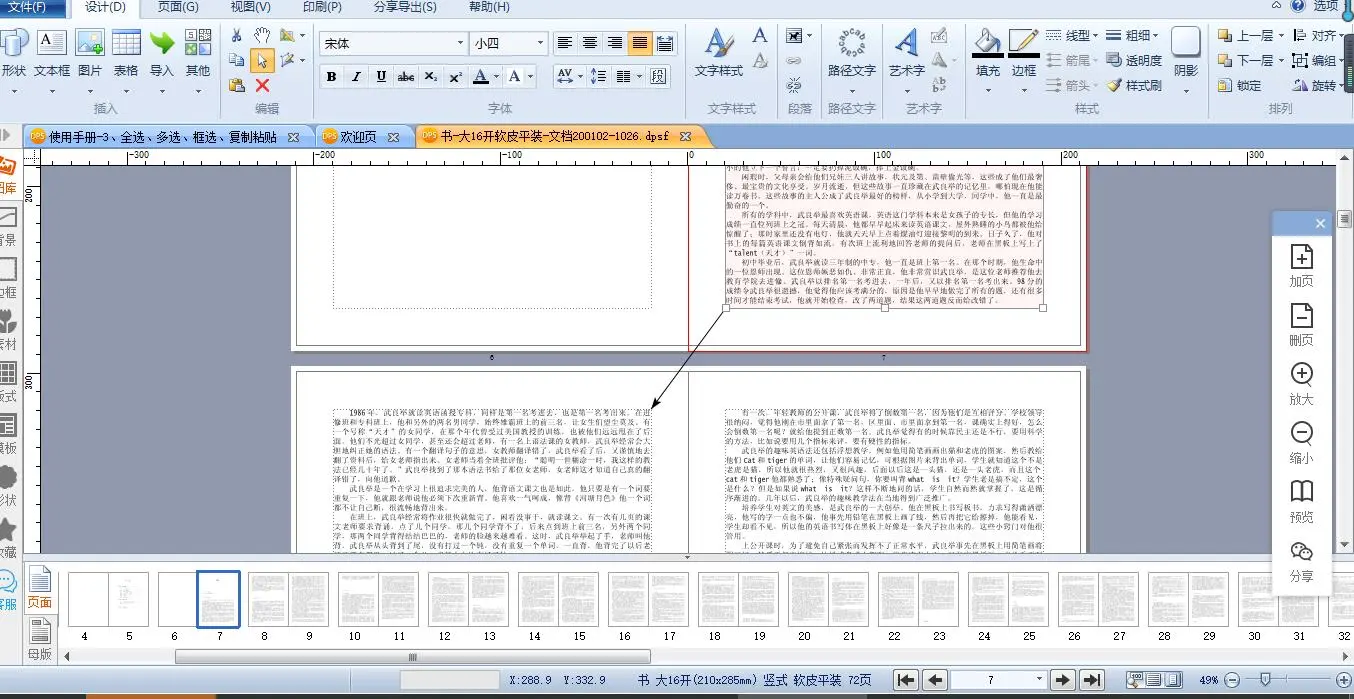Expand the page number dropdown in status bar
The height and width of the screenshot is (699, 1354).
click(1039, 680)
